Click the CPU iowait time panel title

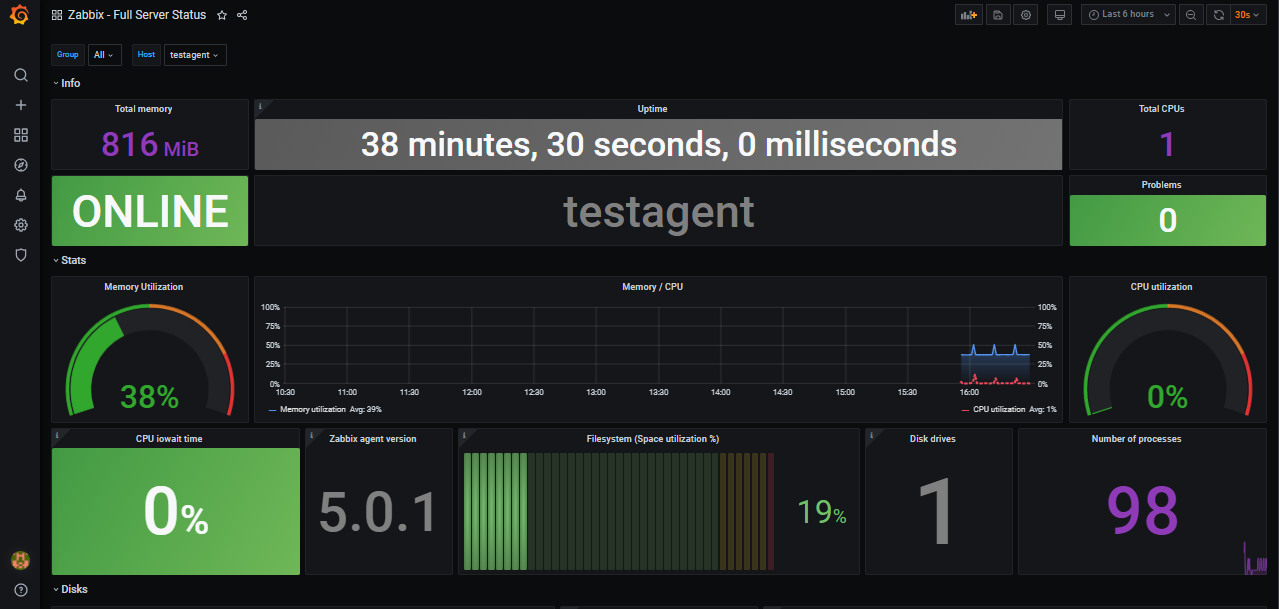[x=169, y=439]
